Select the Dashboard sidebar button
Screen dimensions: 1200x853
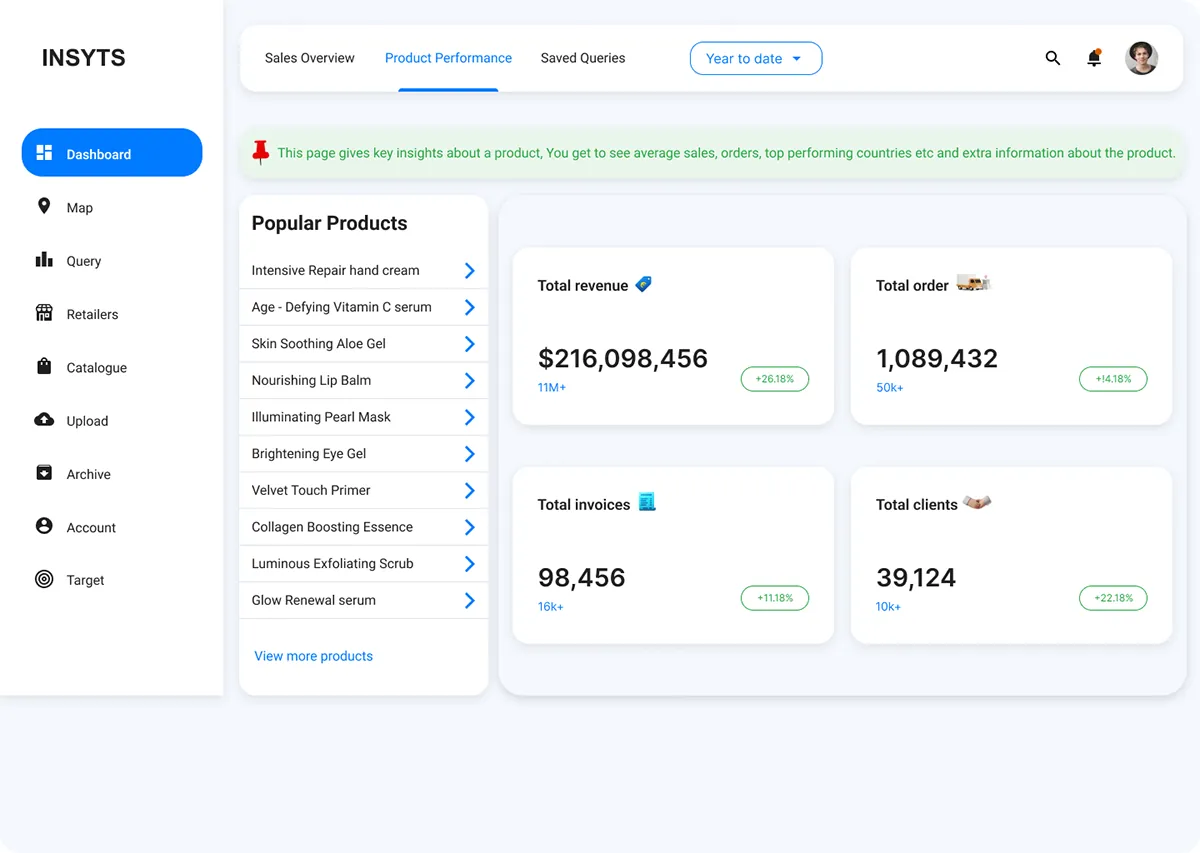pos(112,153)
